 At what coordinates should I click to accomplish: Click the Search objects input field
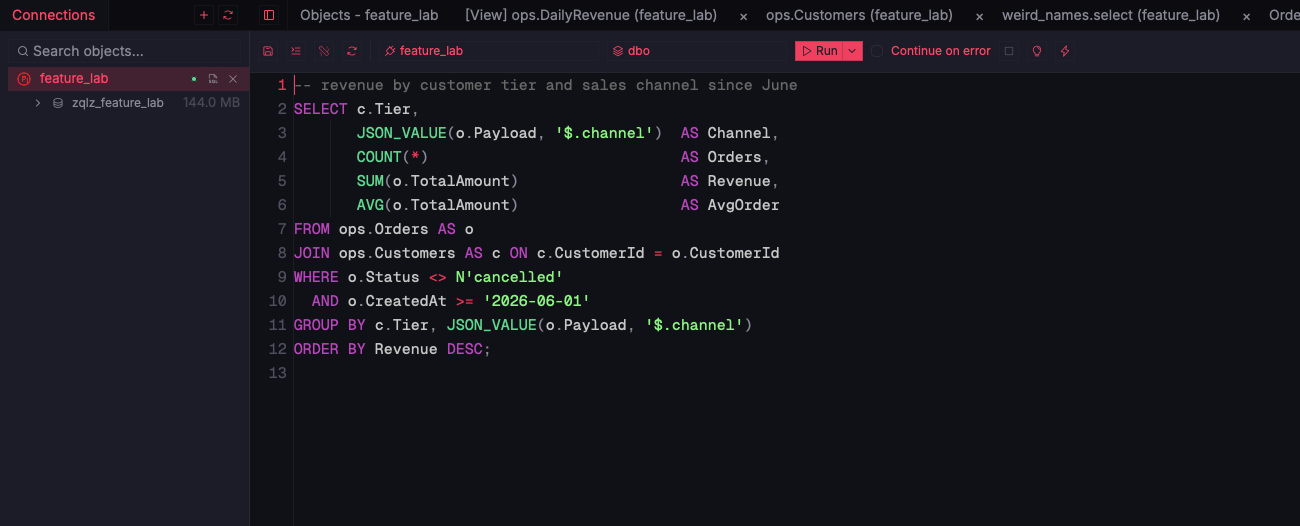coord(124,51)
